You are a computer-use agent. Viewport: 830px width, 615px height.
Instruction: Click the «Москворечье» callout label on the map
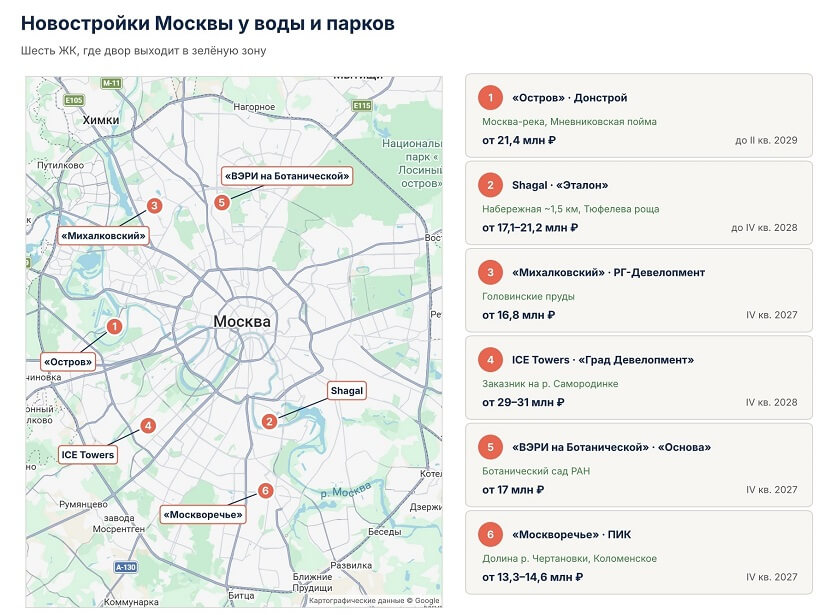point(203,514)
